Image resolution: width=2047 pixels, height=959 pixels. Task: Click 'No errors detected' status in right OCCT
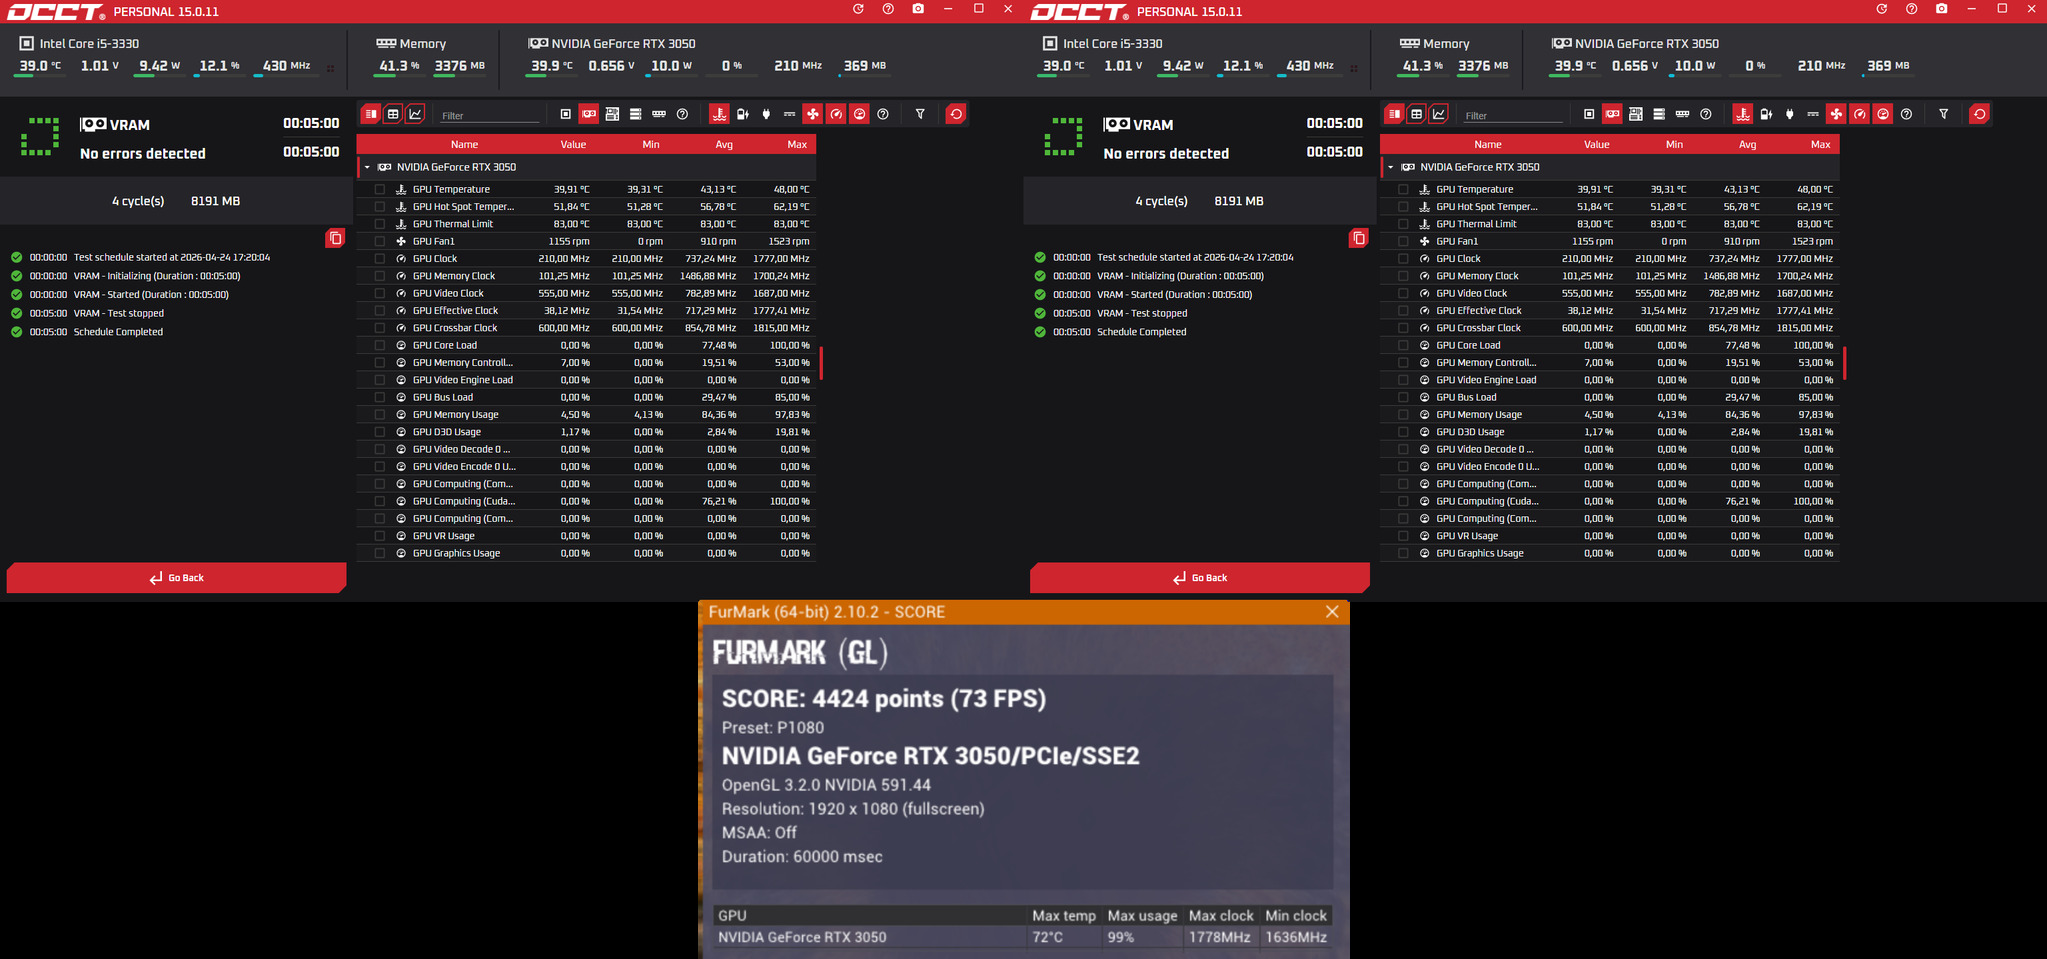point(1166,153)
